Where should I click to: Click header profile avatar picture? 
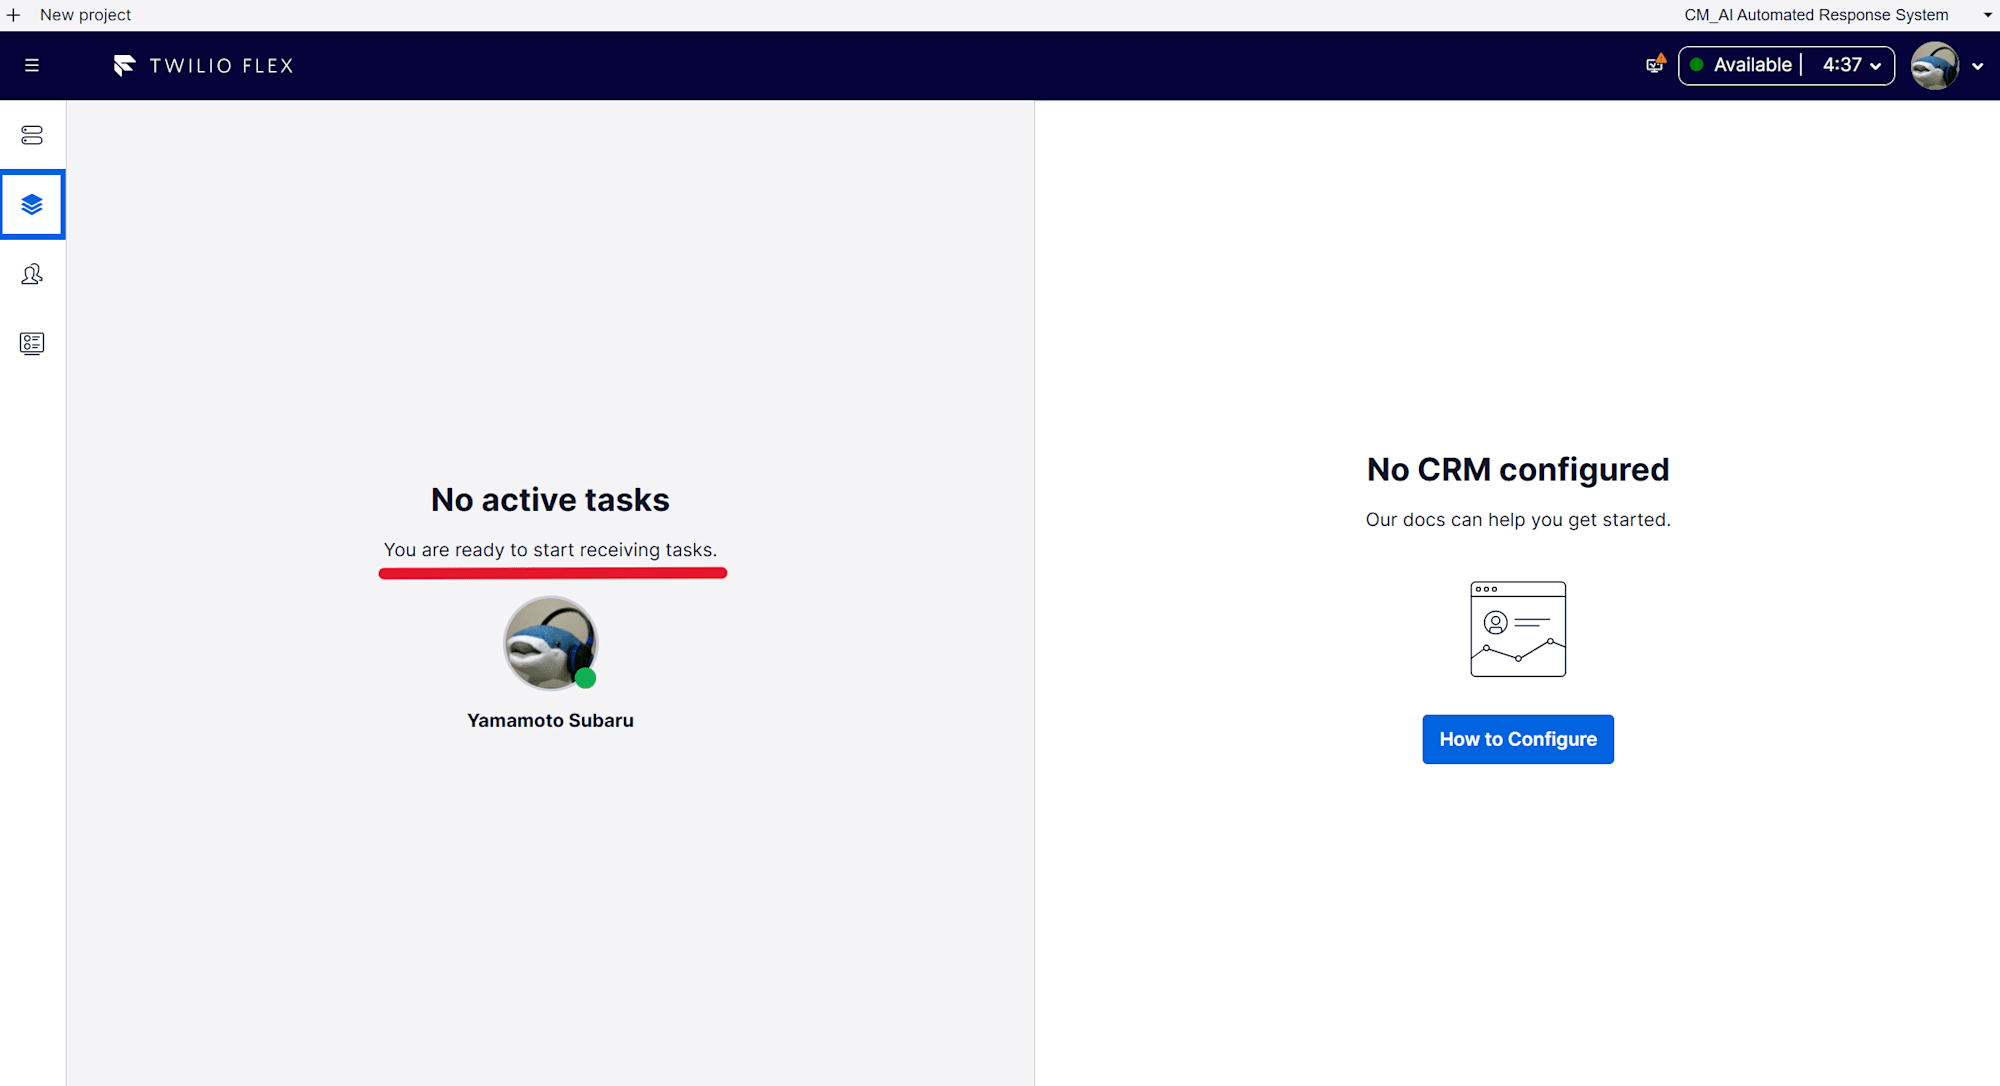coord(1934,66)
